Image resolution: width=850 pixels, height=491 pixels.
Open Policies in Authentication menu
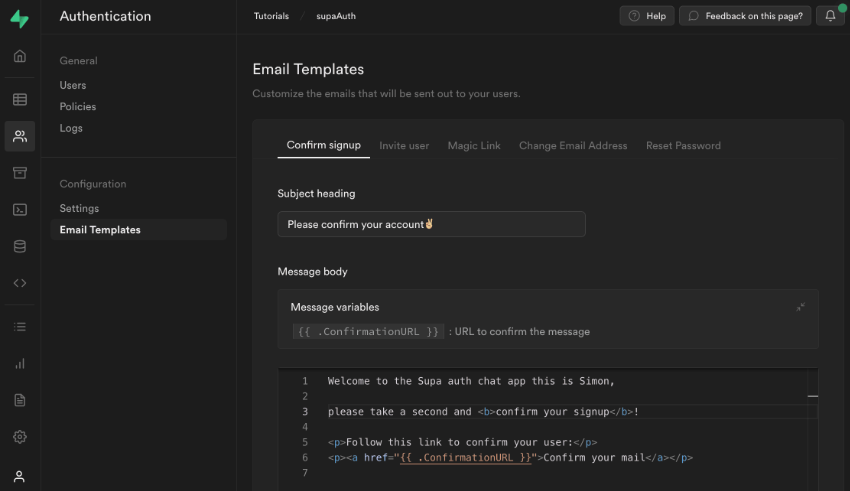(x=78, y=107)
